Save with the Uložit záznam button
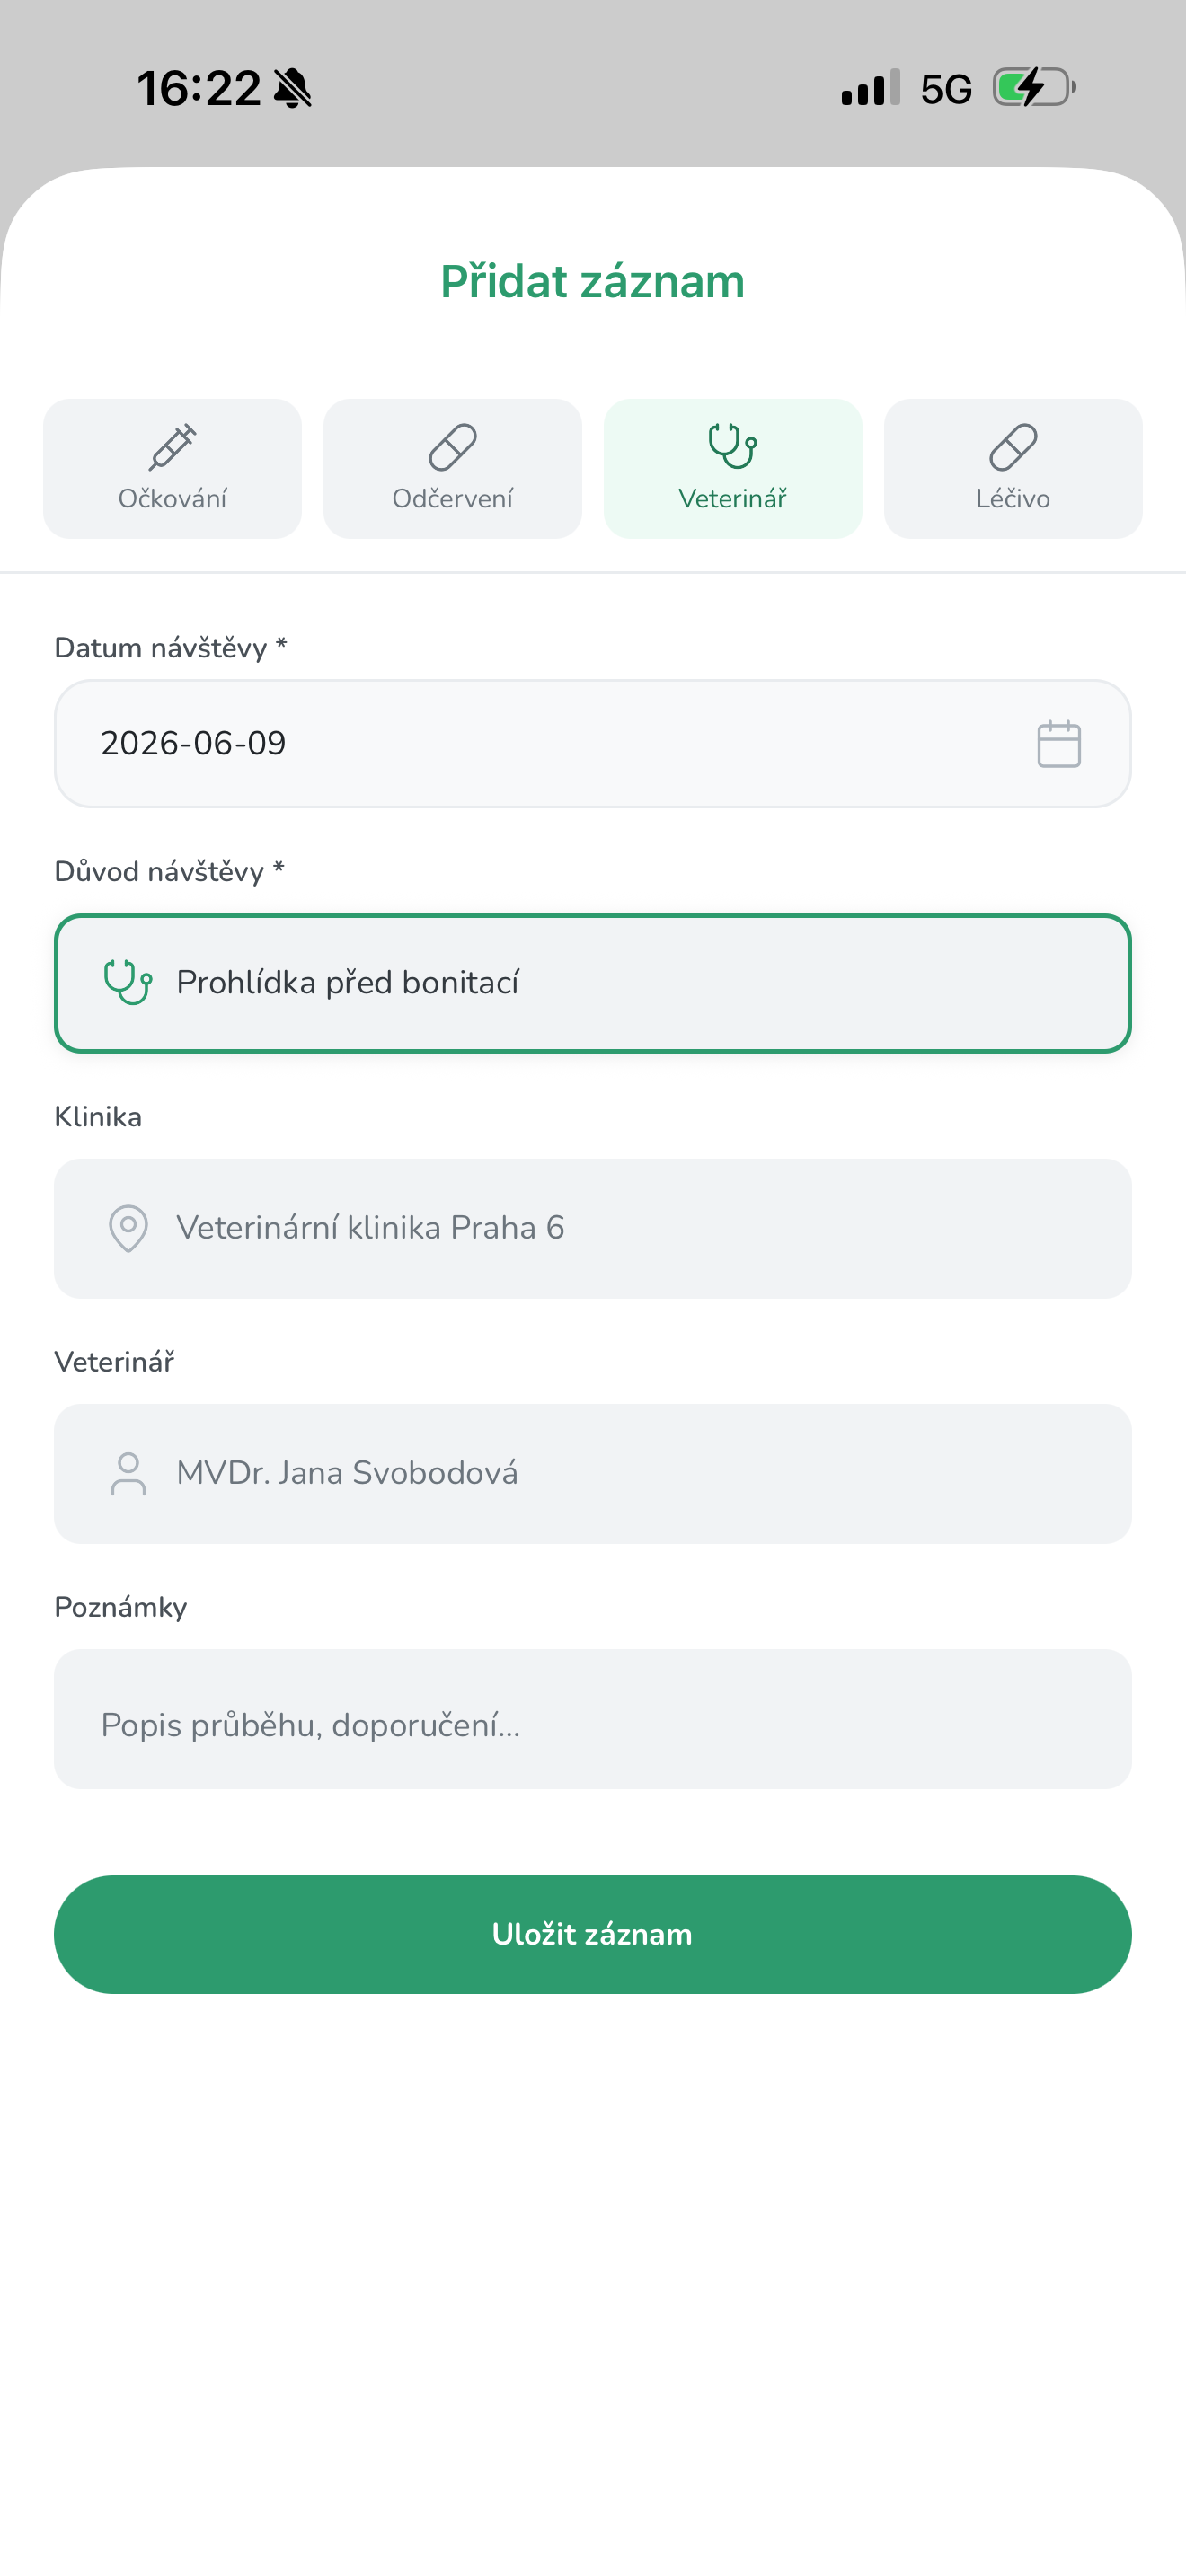This screenshot has width=1186, height=2576. point(593,1934)
